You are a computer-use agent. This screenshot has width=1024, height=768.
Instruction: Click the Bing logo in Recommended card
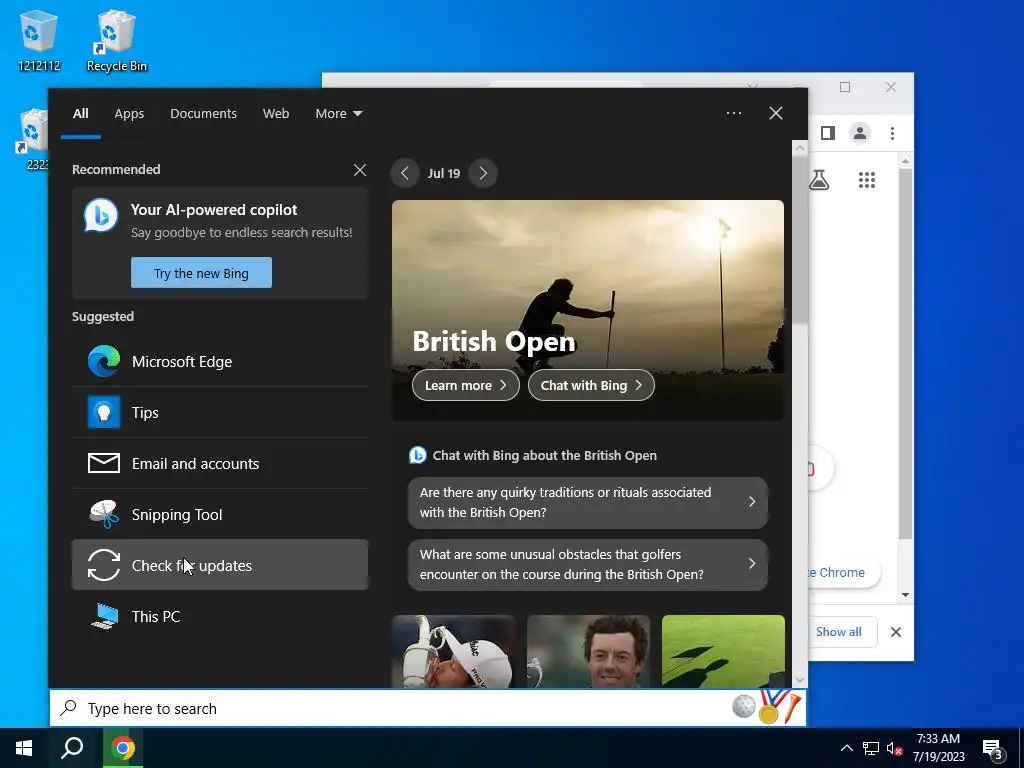coord(101,215)
